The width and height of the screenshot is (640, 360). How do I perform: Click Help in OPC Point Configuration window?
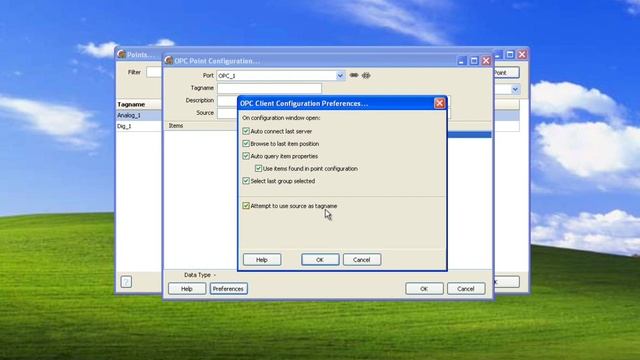point(187,289)
